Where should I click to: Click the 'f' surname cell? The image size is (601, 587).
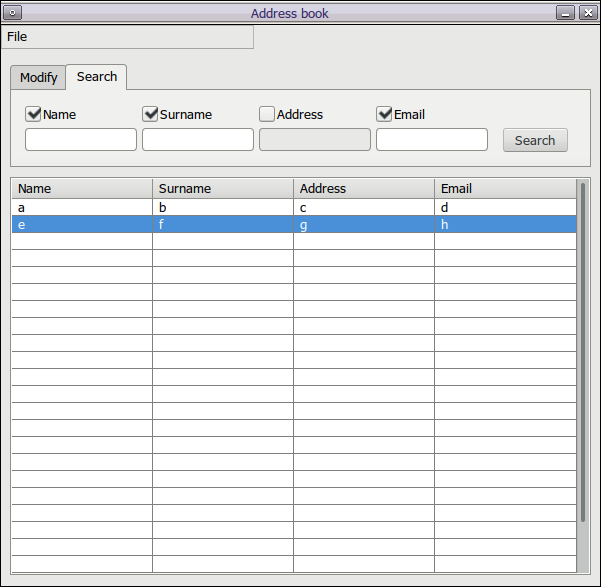(223, 224)
